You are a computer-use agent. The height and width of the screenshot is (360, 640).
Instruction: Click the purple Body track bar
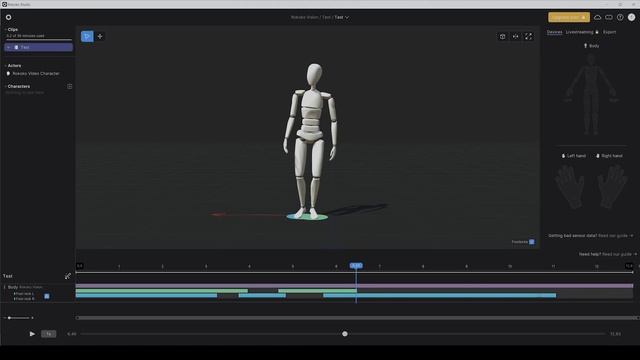354,286
